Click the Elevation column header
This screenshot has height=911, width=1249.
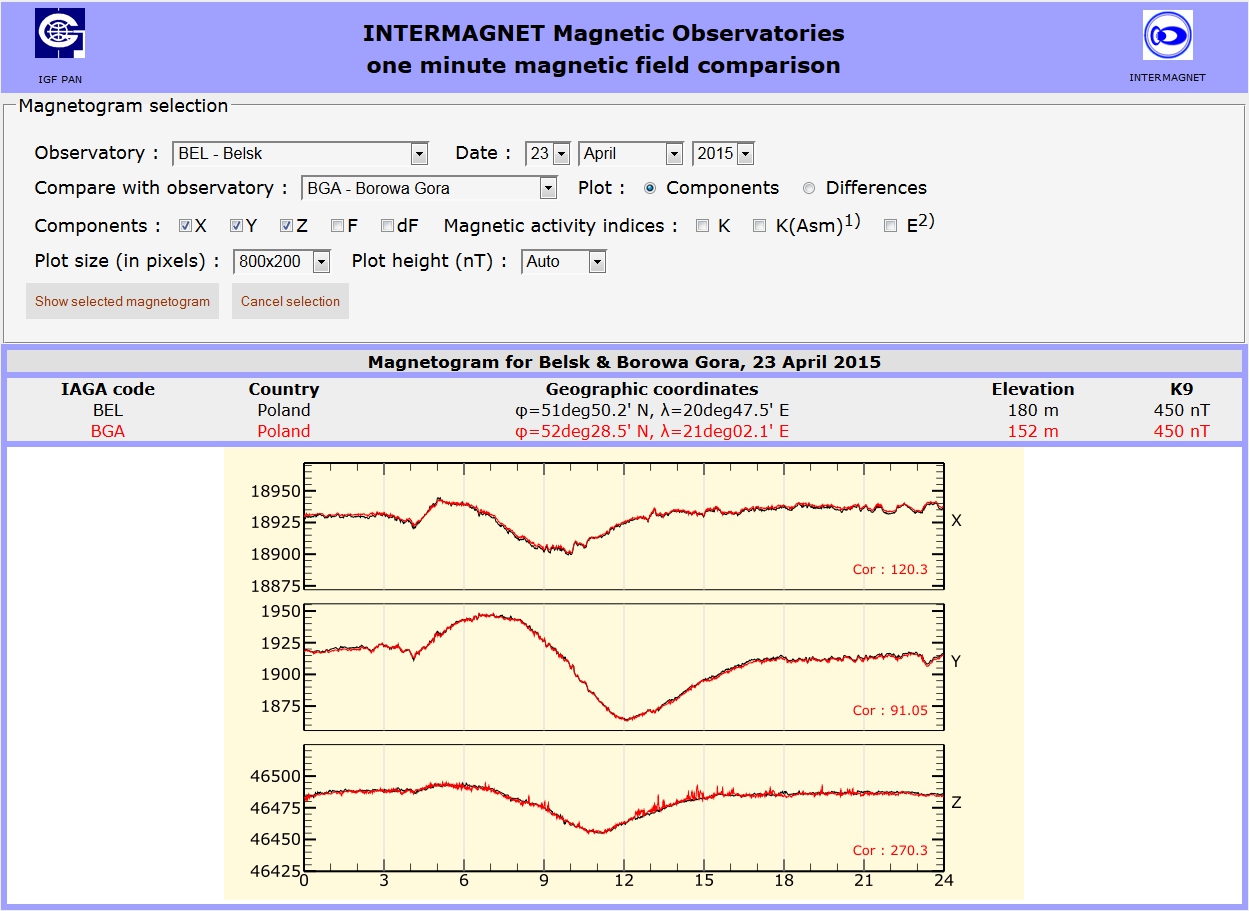pos(1033,389)
